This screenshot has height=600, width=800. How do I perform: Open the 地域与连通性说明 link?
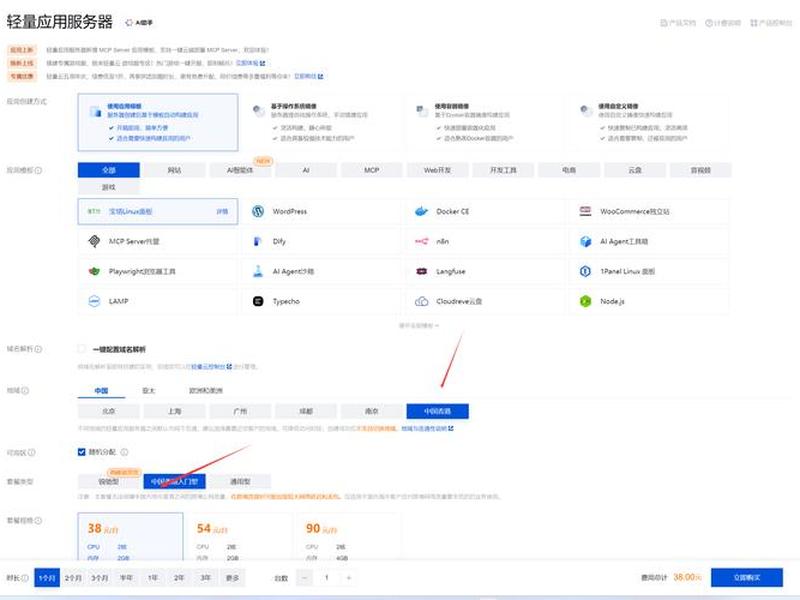[x=427, y=429]
